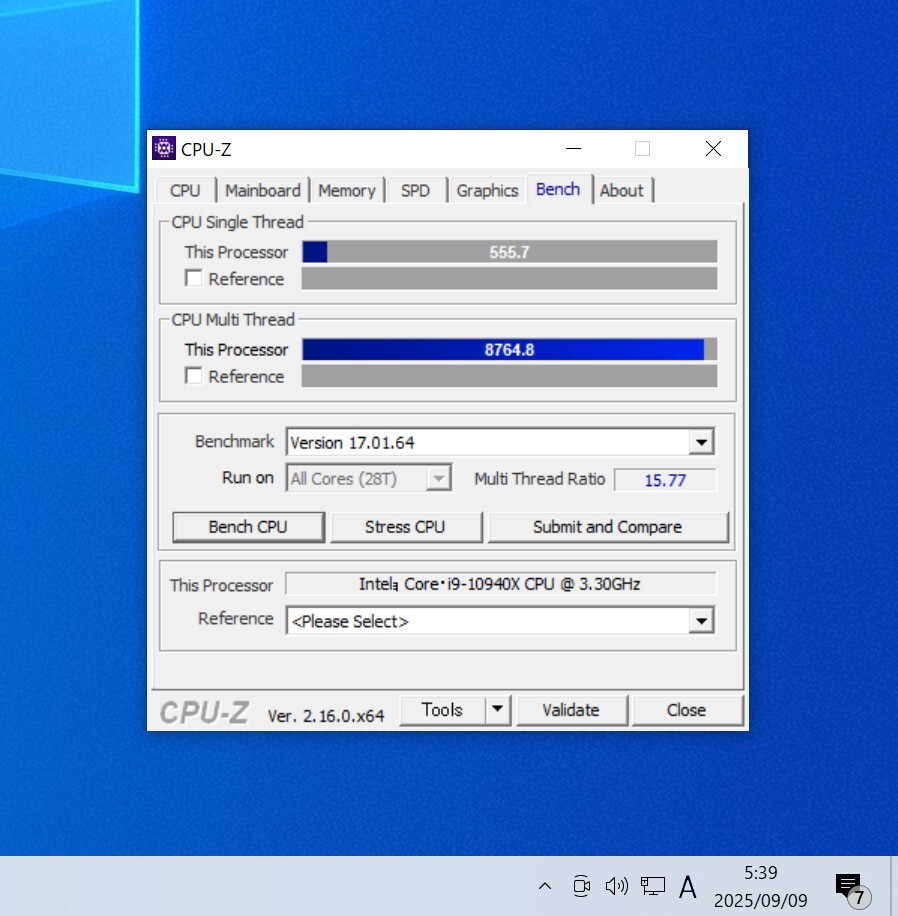This screenshot has height=916, width=898.
Task: Show hidden tray icons chevron
Action: [x=545, y=886]
